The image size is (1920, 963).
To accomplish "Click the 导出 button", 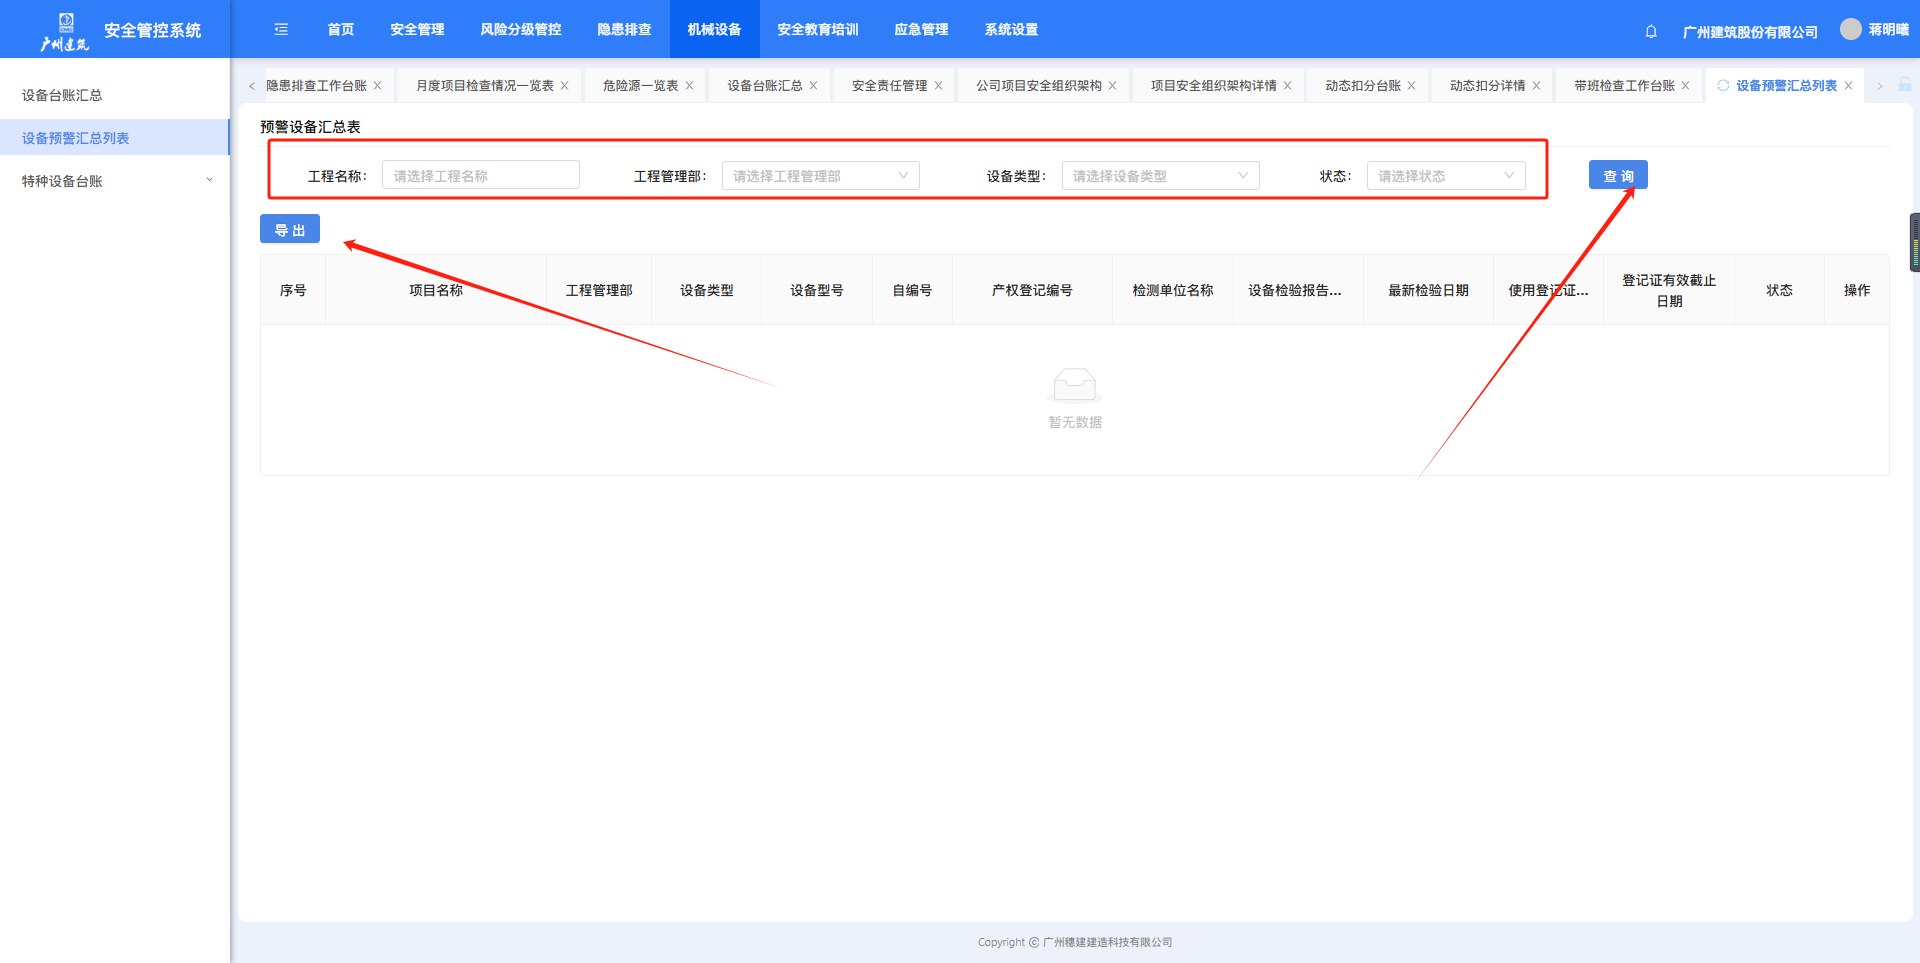I will (290, 229).
